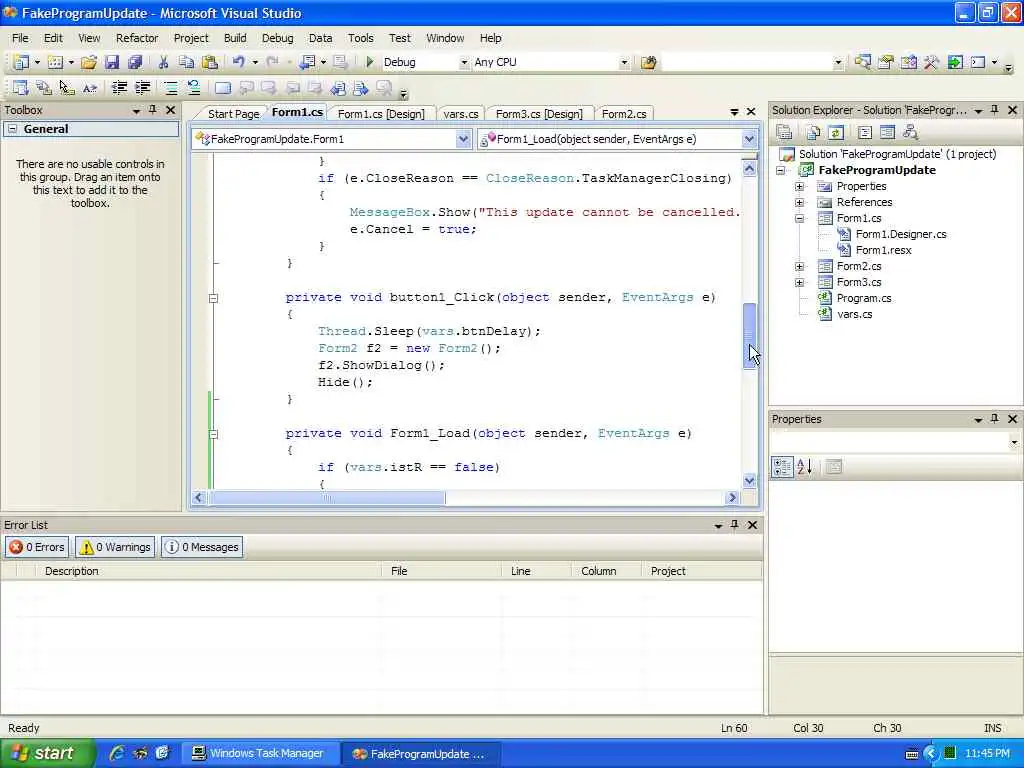1024x768 pixels.
Task: Open Object Browser toolbar icon
Action: point(908,62)
